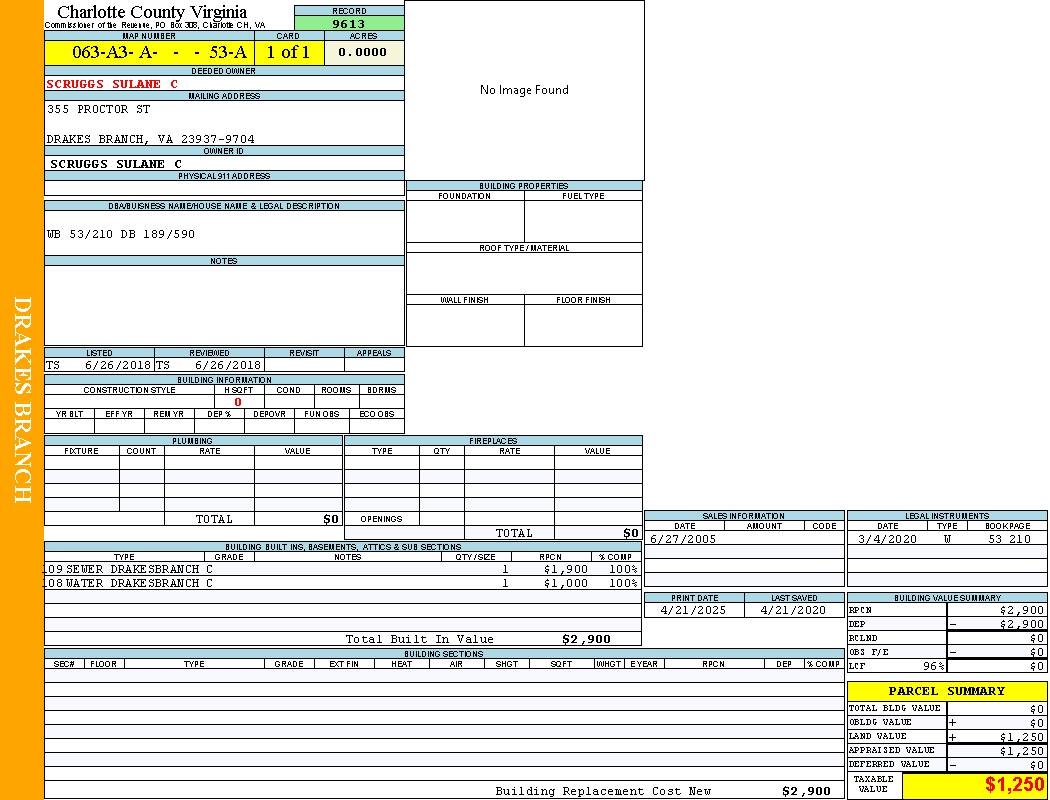Select legal description WB 53/210 DB 189/590

(121, 234)
